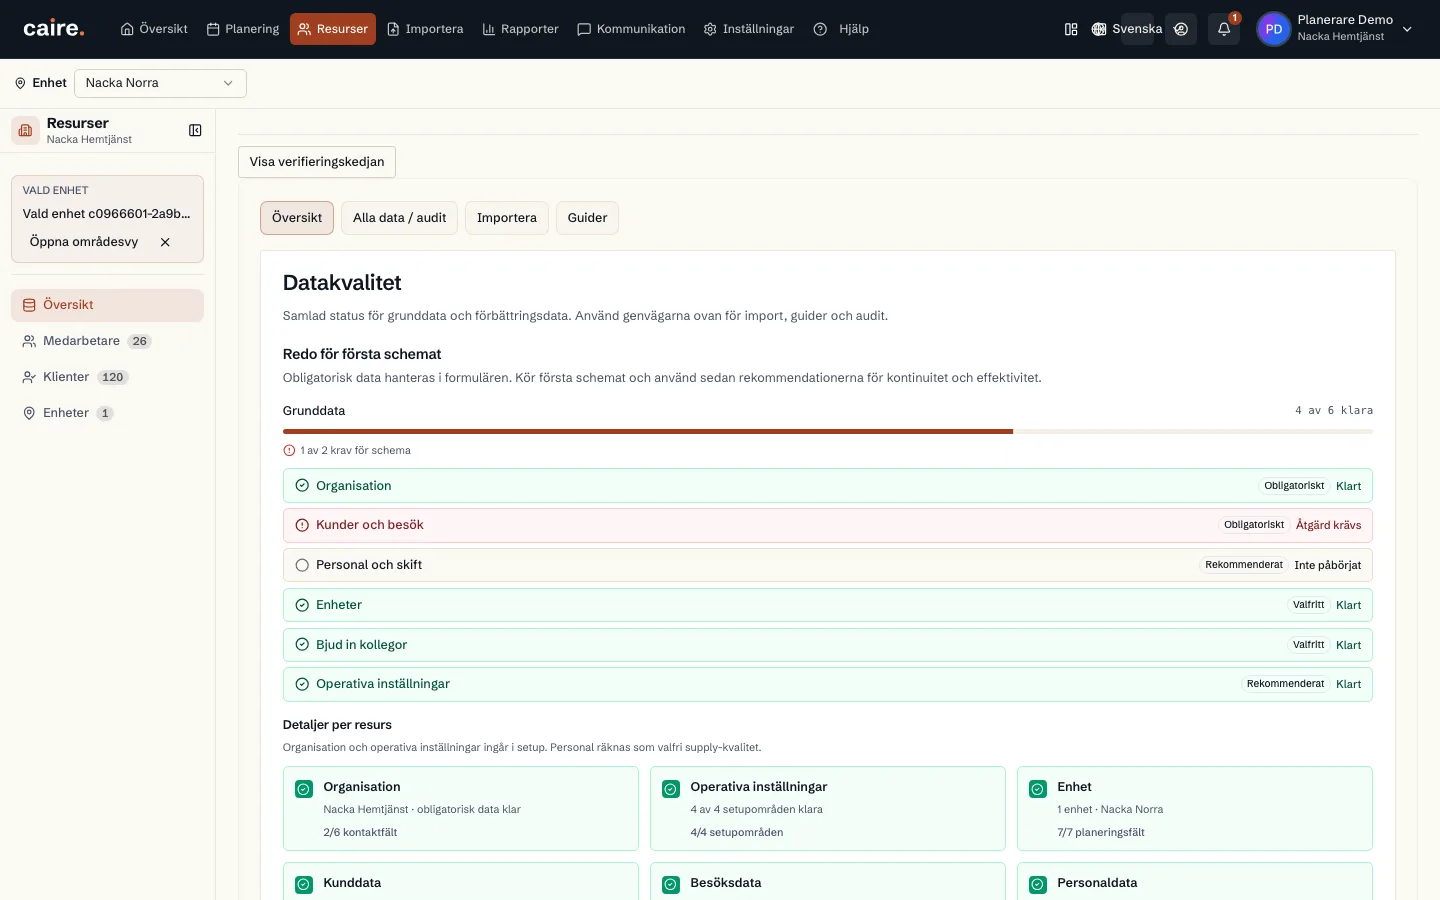Select Översikt in the left sidebar

107,305
